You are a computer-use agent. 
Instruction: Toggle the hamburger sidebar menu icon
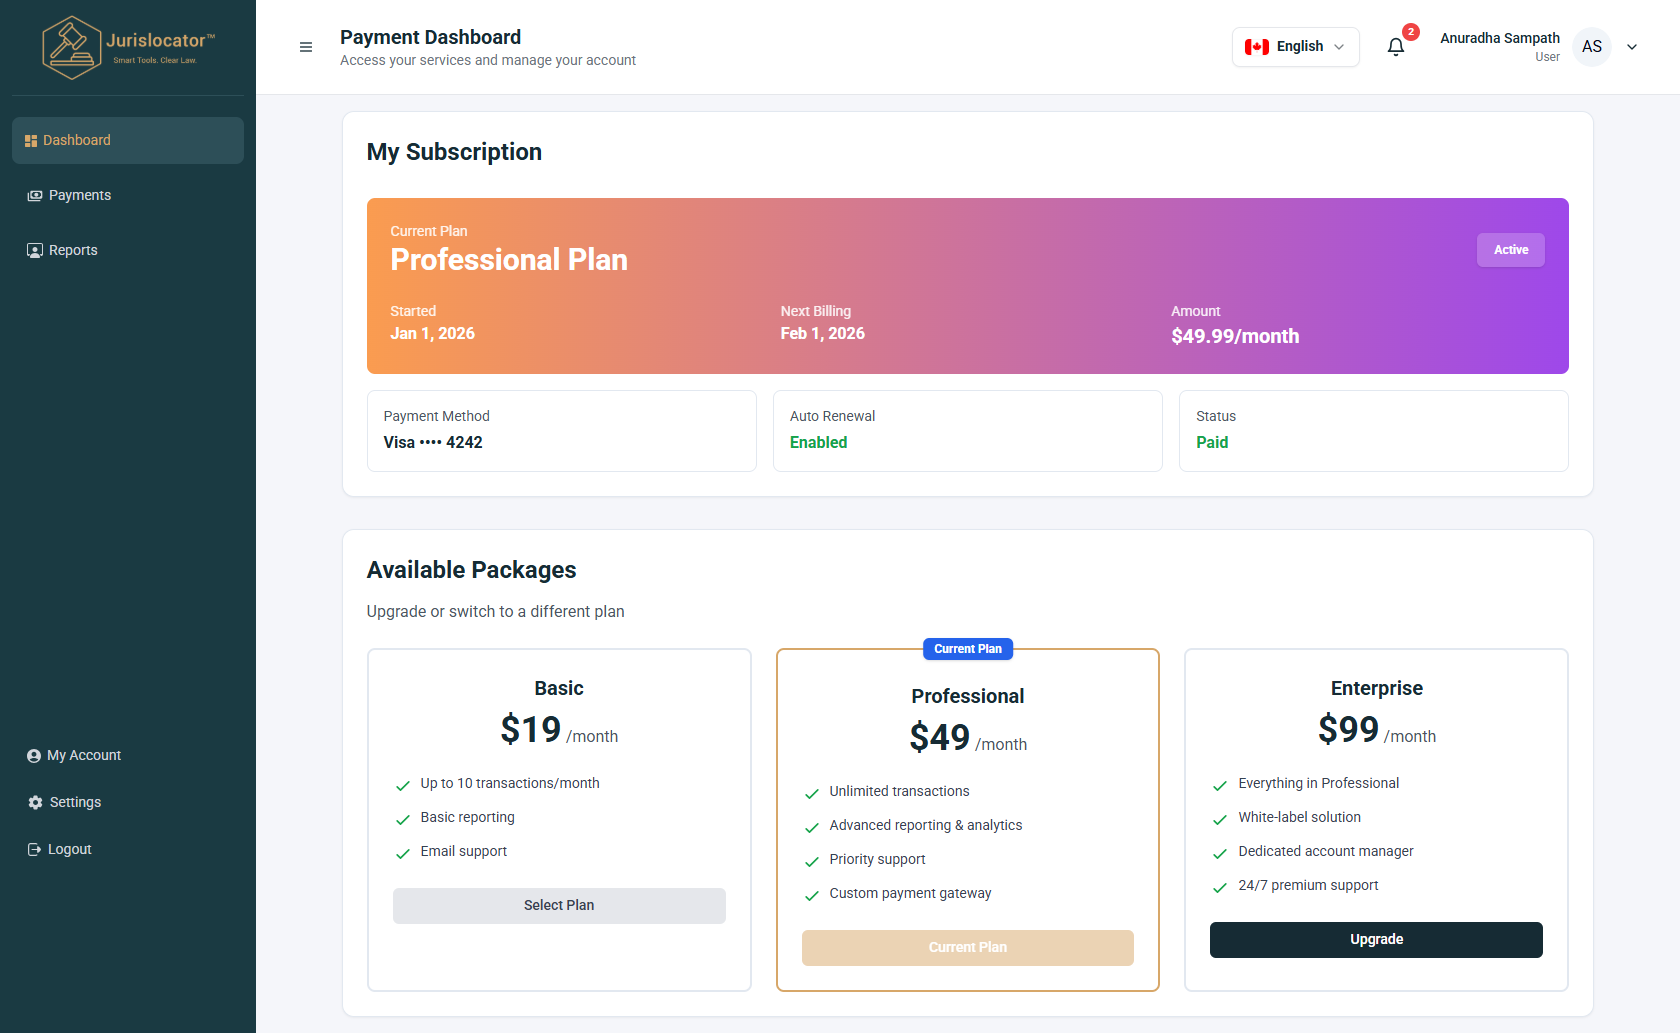(306, 47)
